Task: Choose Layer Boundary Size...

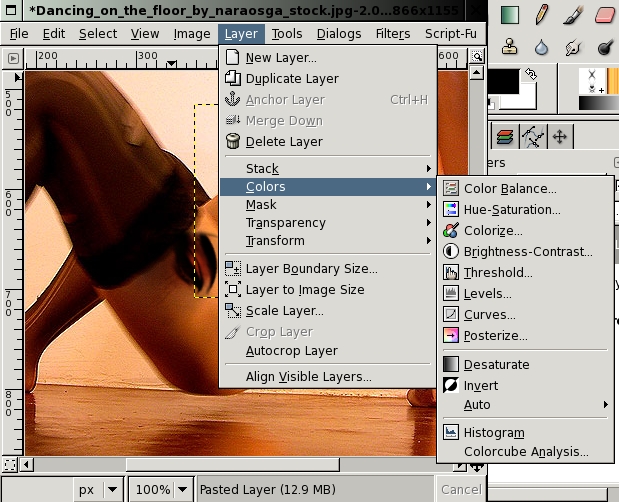Action: point(328,268)
